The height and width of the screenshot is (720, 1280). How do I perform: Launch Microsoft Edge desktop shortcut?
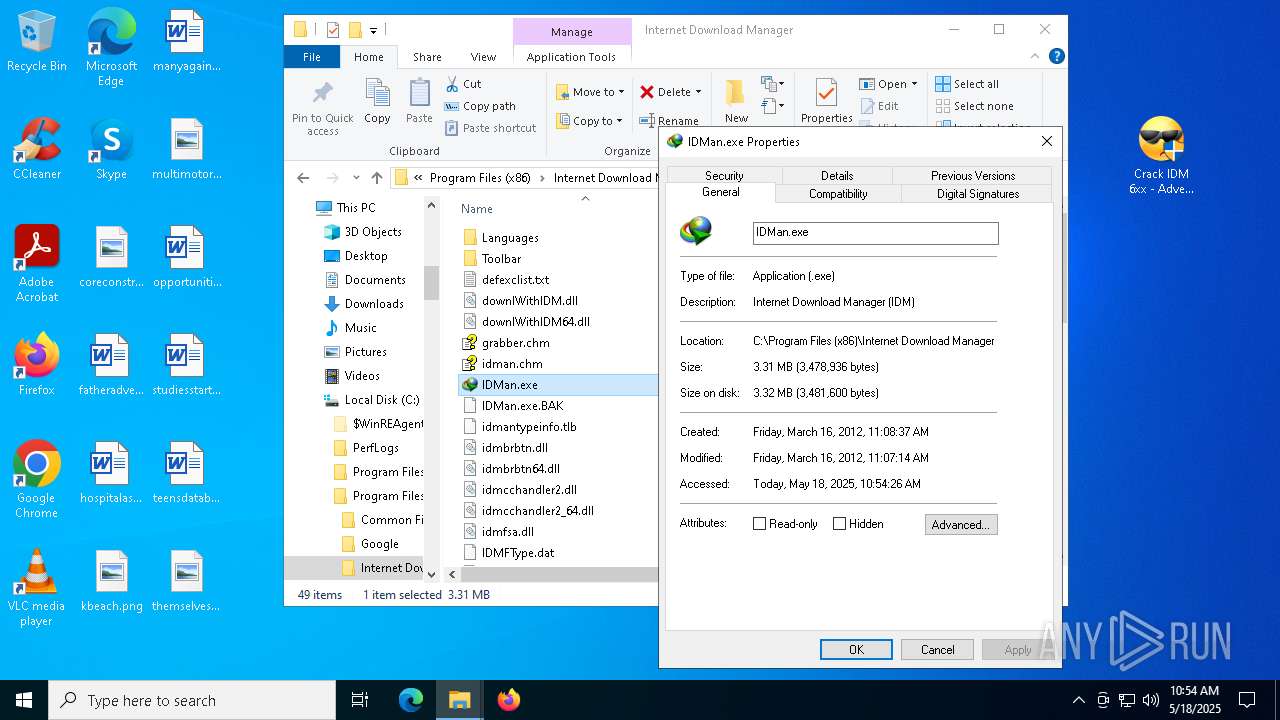111,48
